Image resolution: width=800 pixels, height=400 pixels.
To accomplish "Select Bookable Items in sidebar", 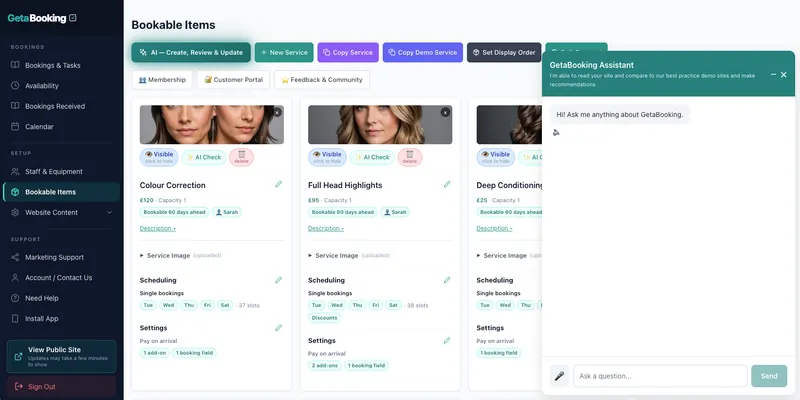I will (61, 192).
